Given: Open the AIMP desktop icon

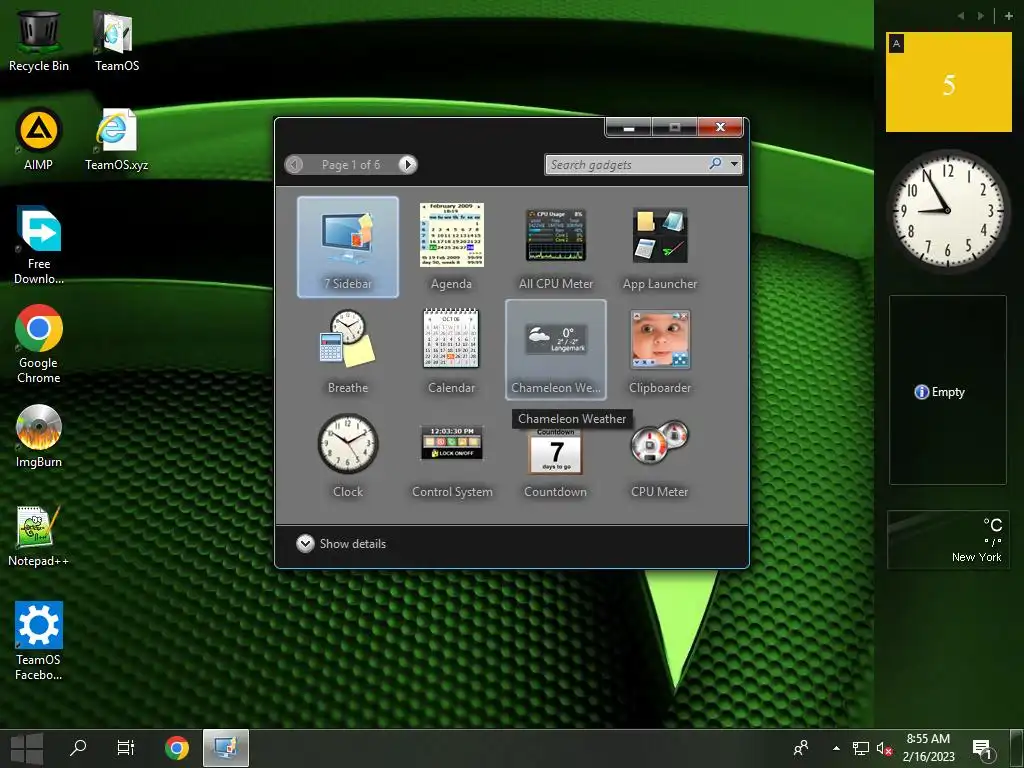Looking at the screenshot, I should 39,139.
